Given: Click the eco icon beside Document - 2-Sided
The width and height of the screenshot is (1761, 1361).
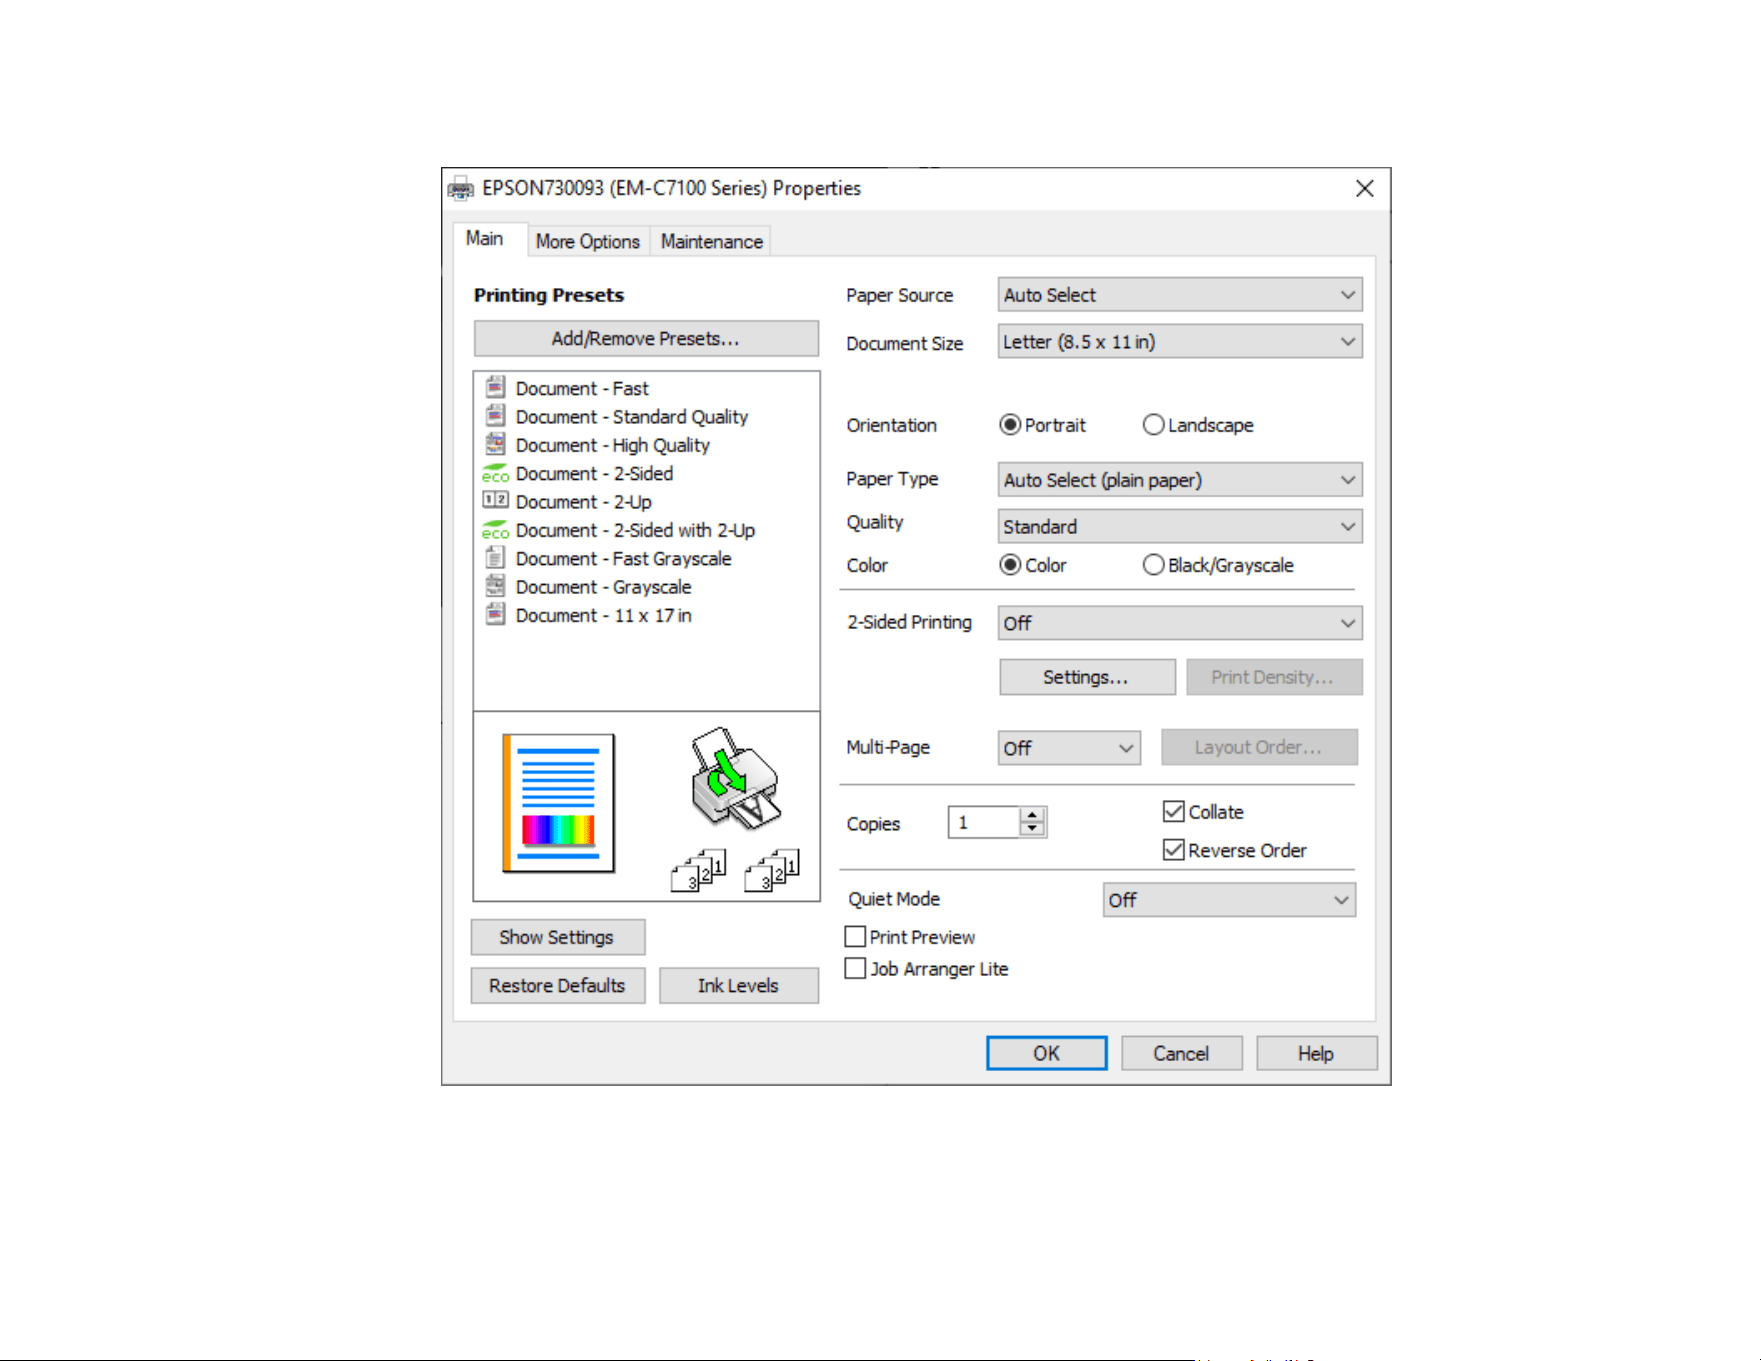Looking at the screenshot, I should (495, 473).
